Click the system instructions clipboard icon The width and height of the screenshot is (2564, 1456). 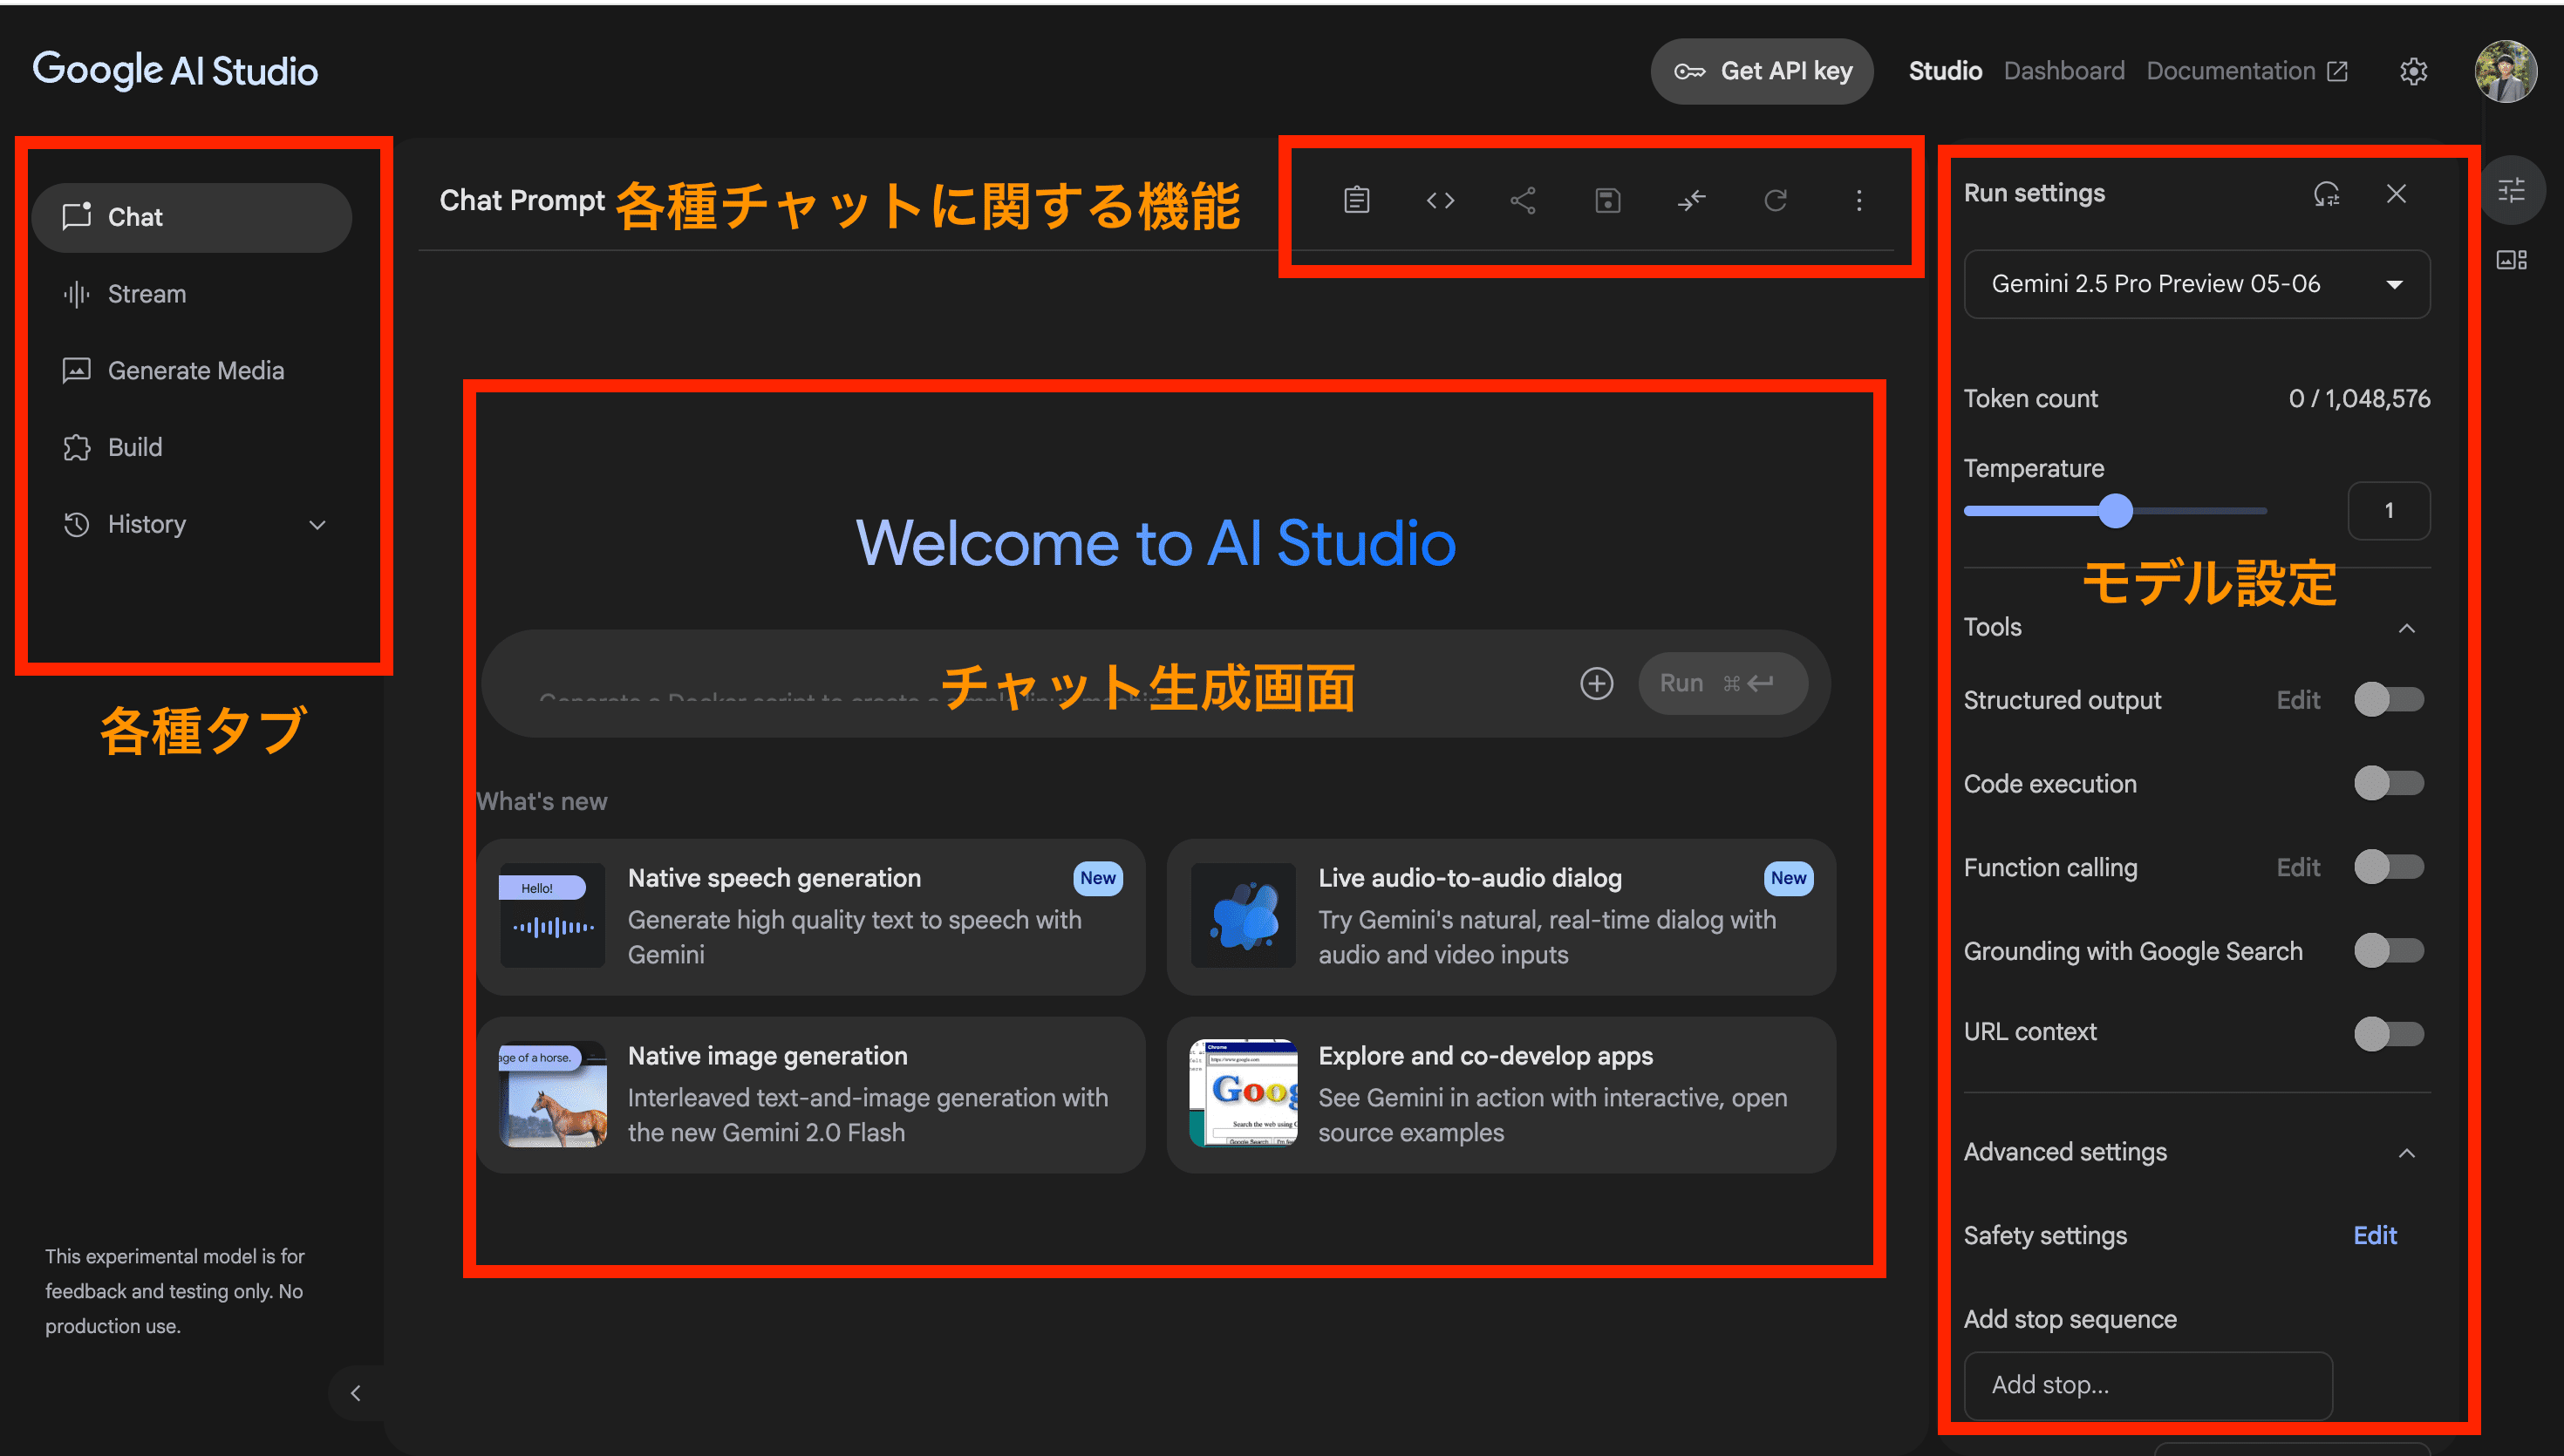click(x=1356, y=200)
